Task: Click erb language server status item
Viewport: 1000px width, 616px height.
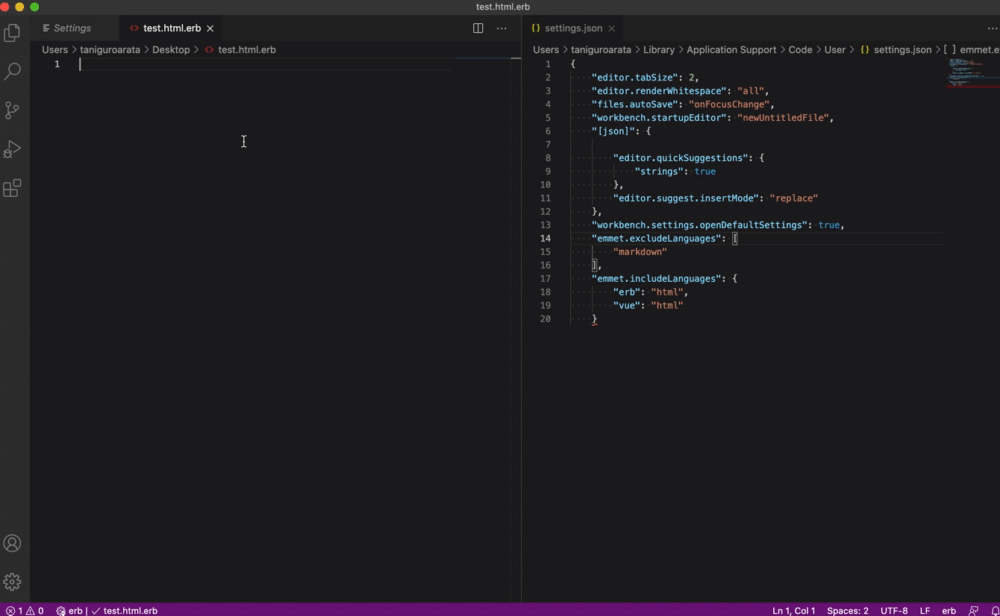Action: (70, 610)
